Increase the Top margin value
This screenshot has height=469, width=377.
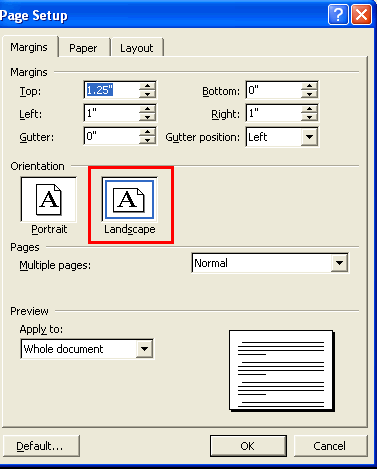(x=147, y=86)
